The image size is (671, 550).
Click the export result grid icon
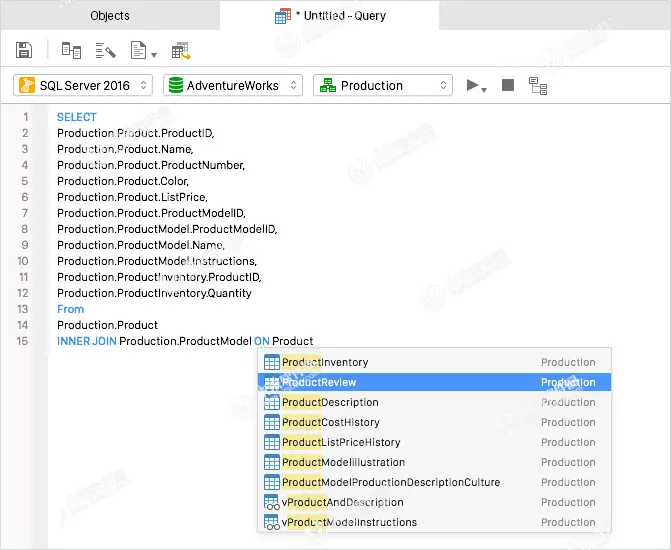pyautogui.click(x=181, y=51)
